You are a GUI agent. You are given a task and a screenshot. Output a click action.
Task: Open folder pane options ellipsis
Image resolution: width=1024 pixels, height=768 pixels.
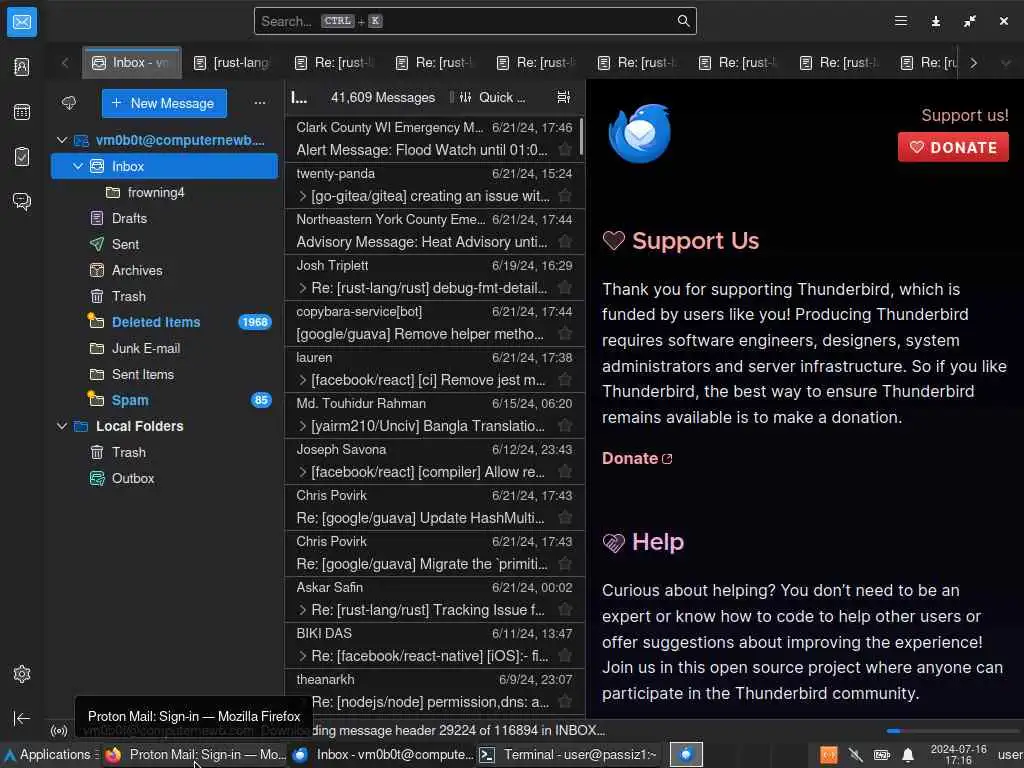tap(260, 103)
